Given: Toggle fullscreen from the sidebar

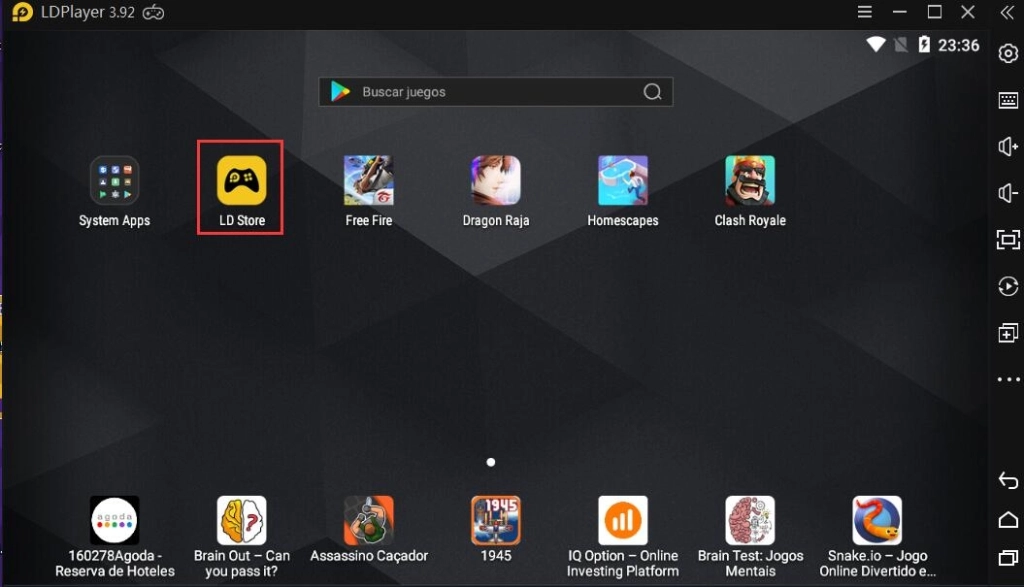Looking at the screenshot, I should 1008,240.
